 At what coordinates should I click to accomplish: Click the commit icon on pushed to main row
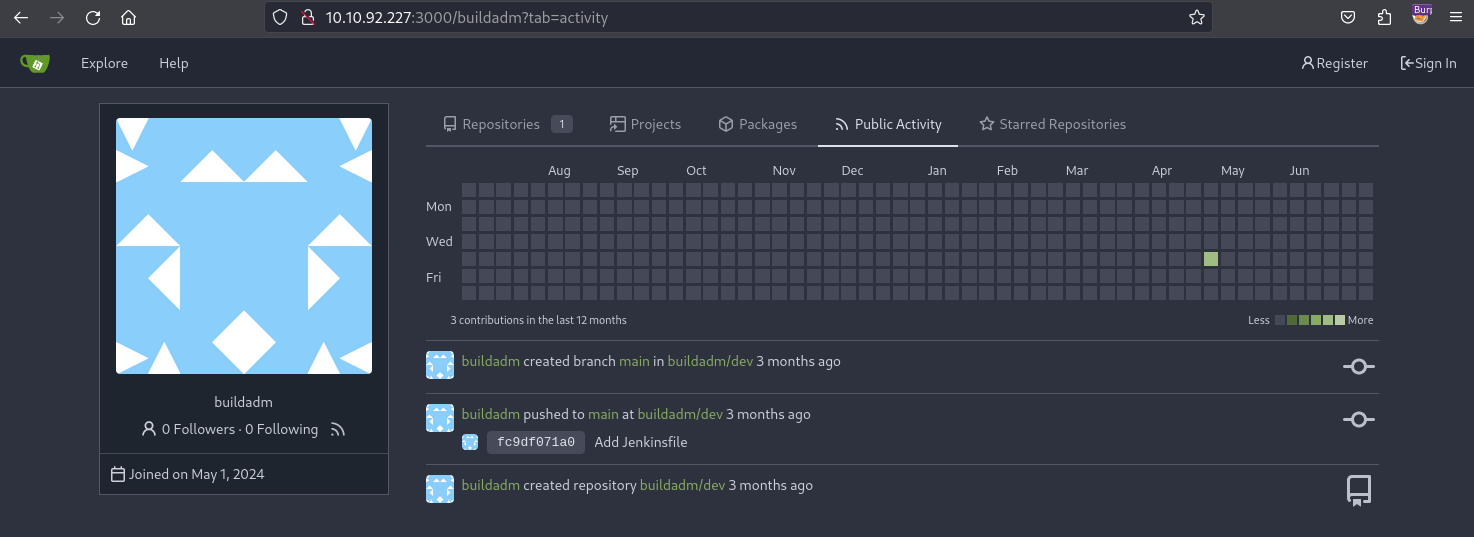point(1358,420)
